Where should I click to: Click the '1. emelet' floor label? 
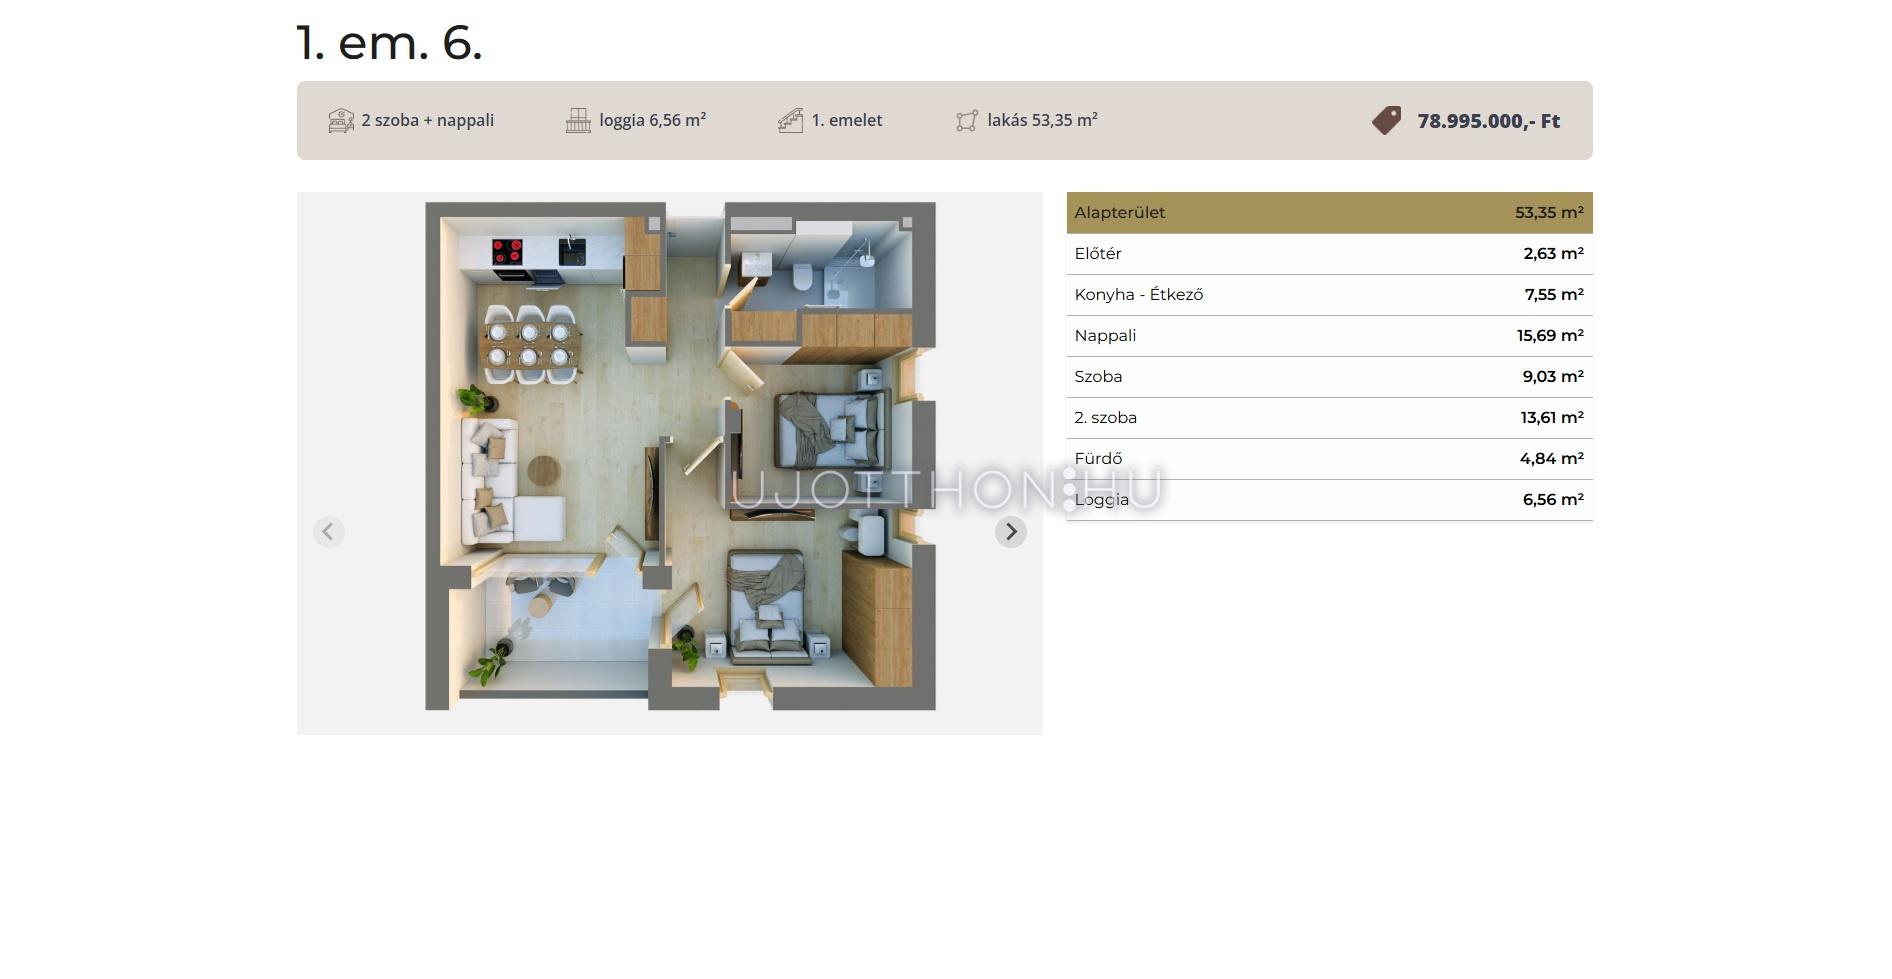[x=846, y=121]
